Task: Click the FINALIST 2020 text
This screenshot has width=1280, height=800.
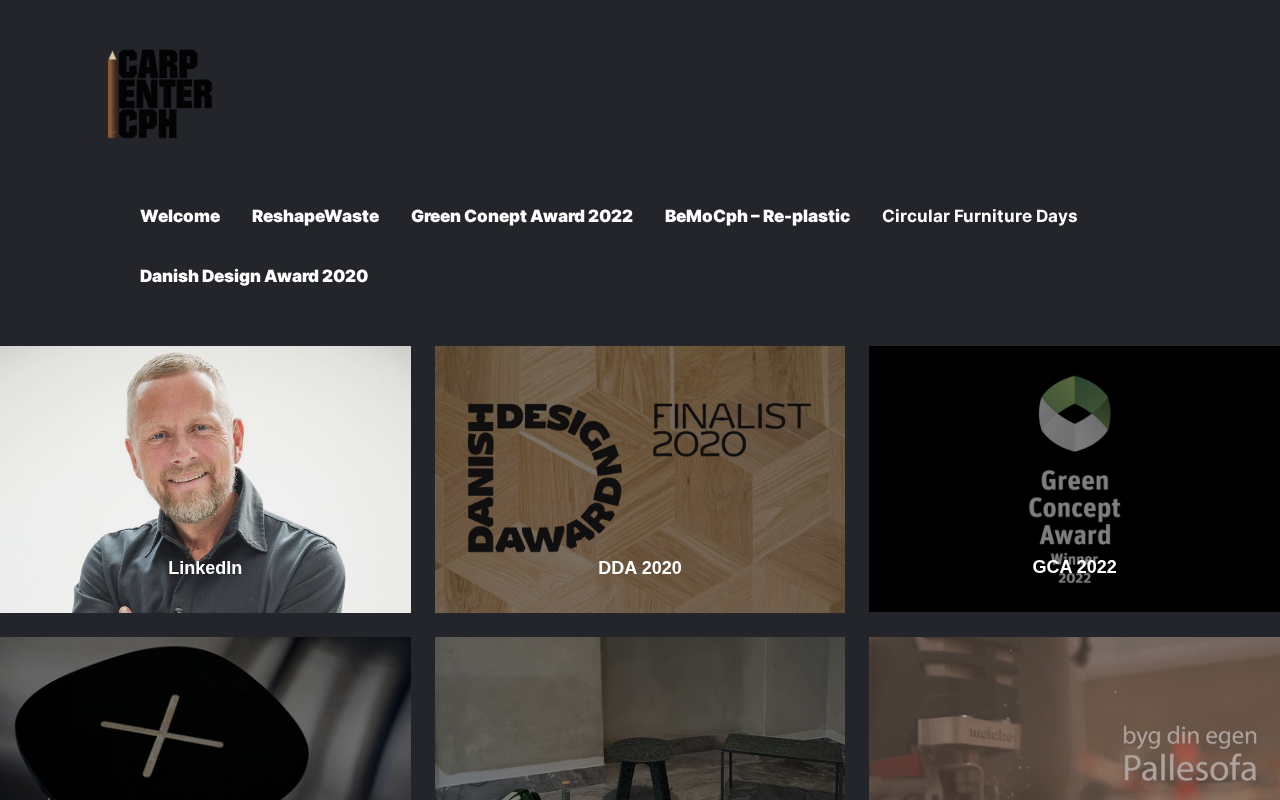Action: tap(732, 430)
